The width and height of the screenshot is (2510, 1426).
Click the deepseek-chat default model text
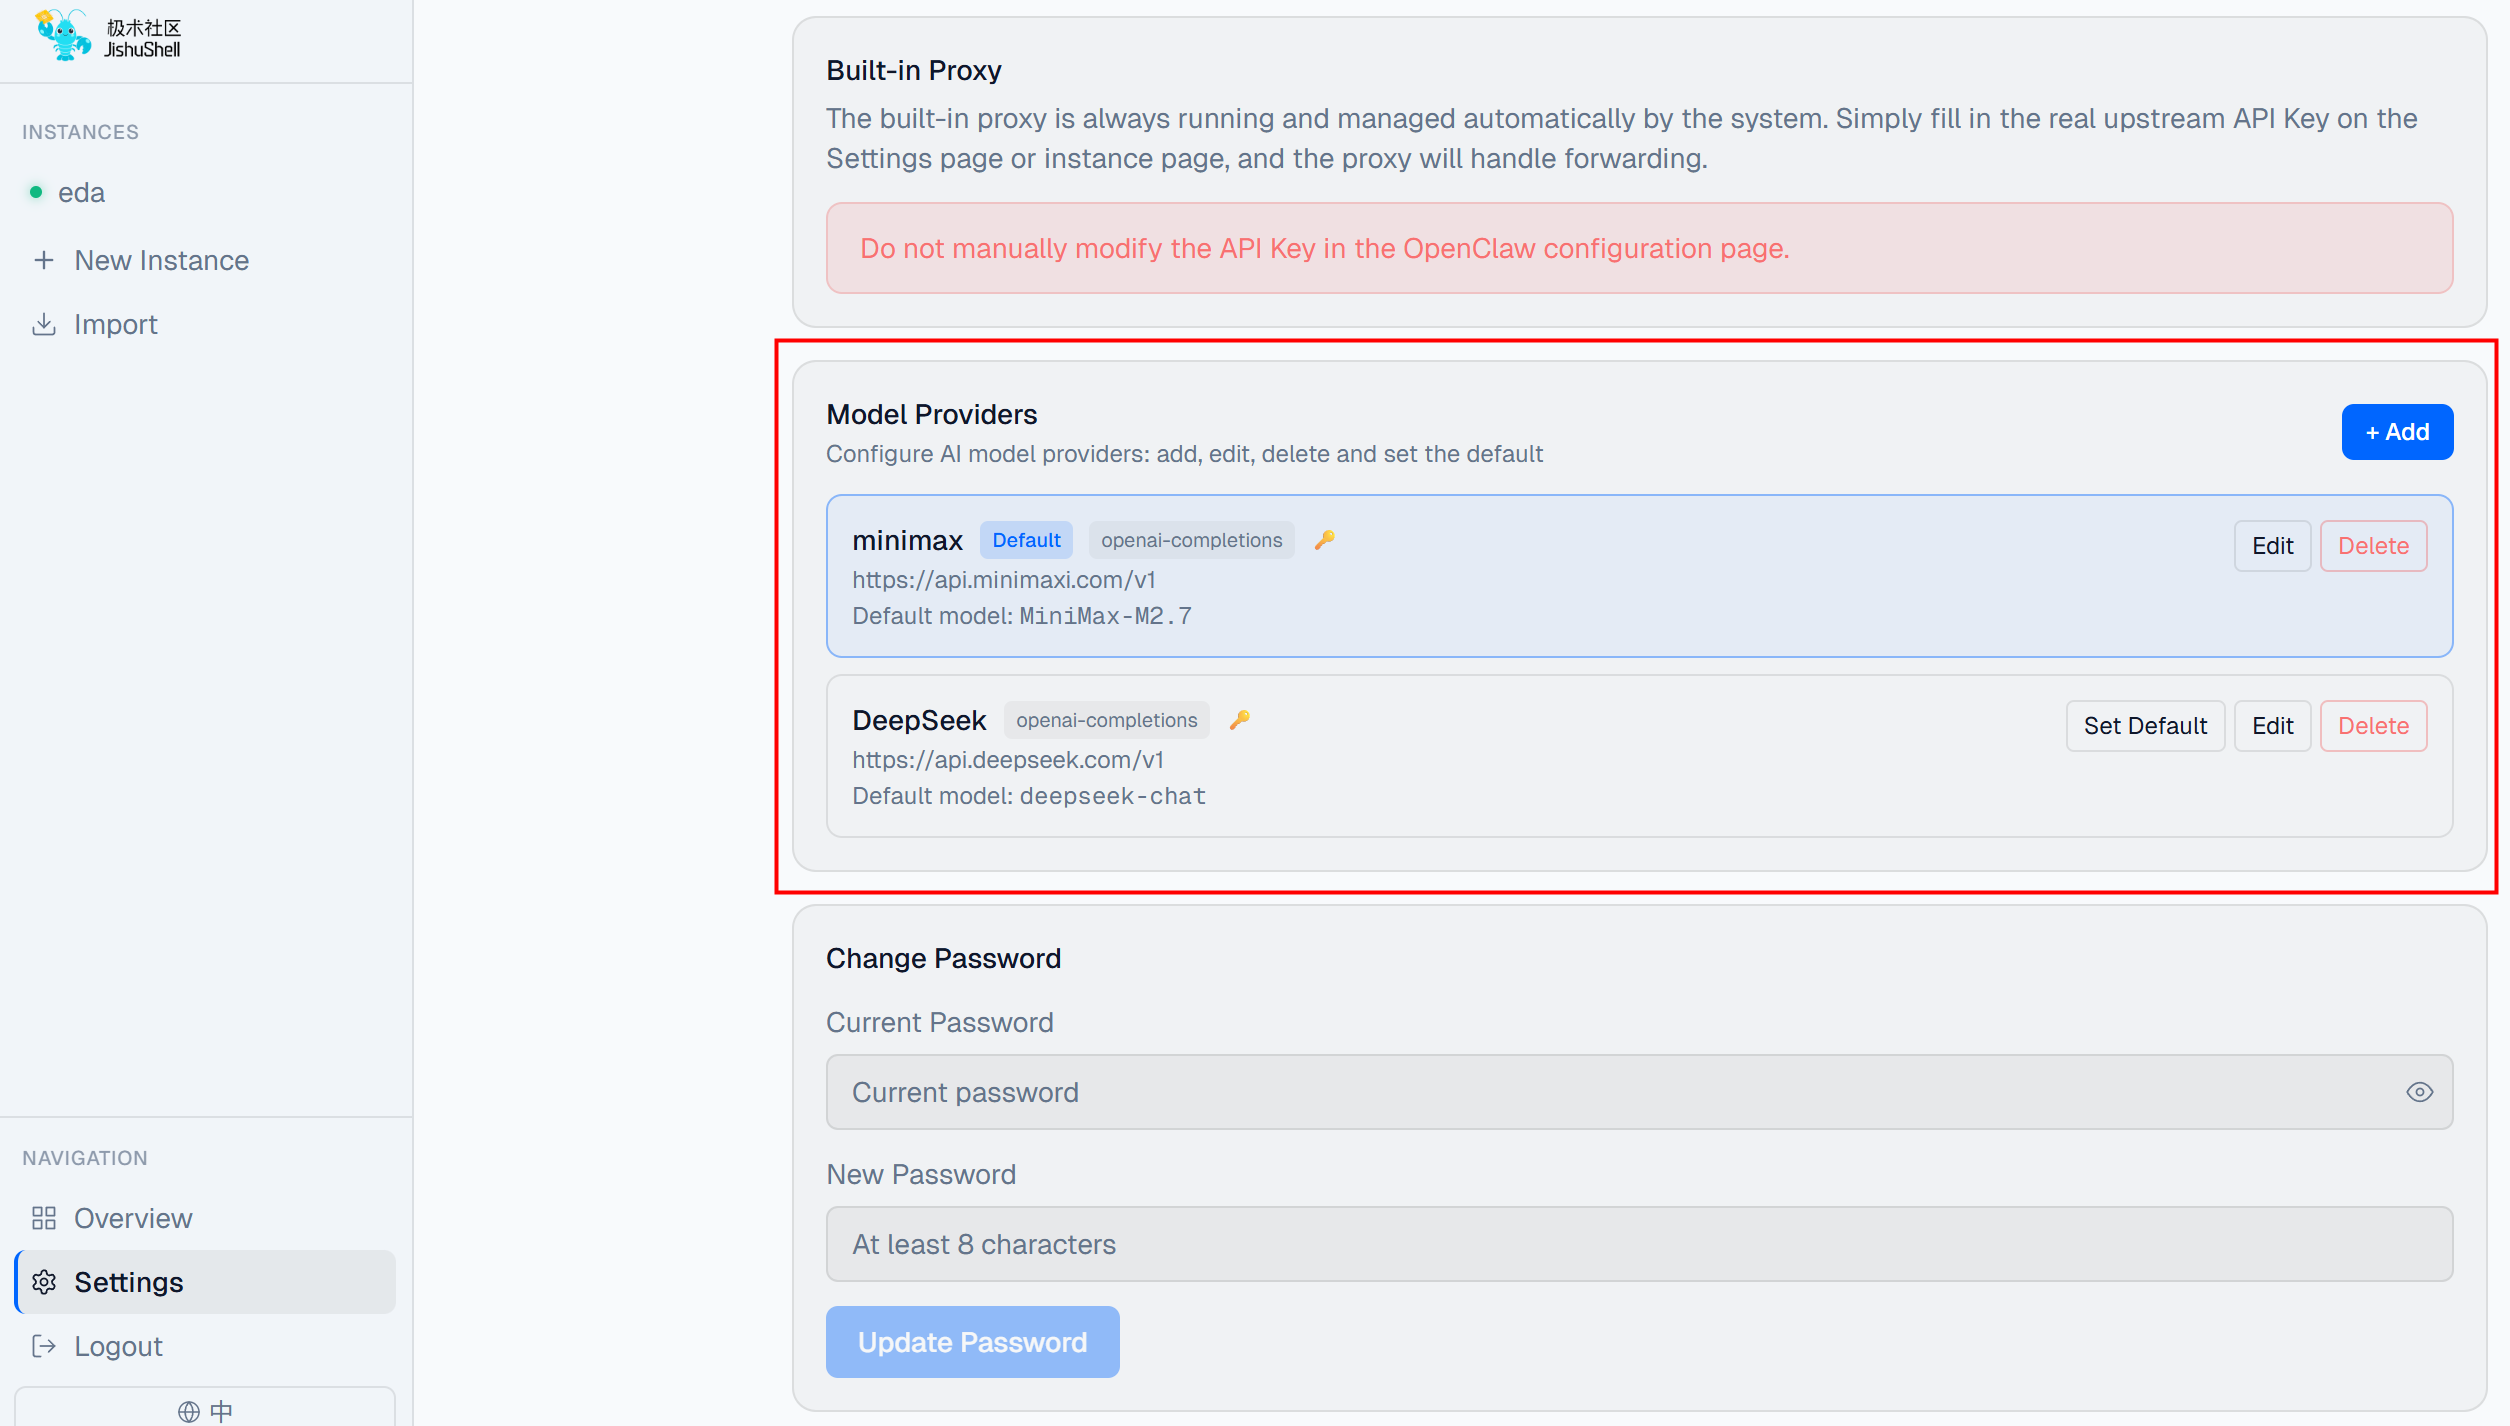[1113, 796]
